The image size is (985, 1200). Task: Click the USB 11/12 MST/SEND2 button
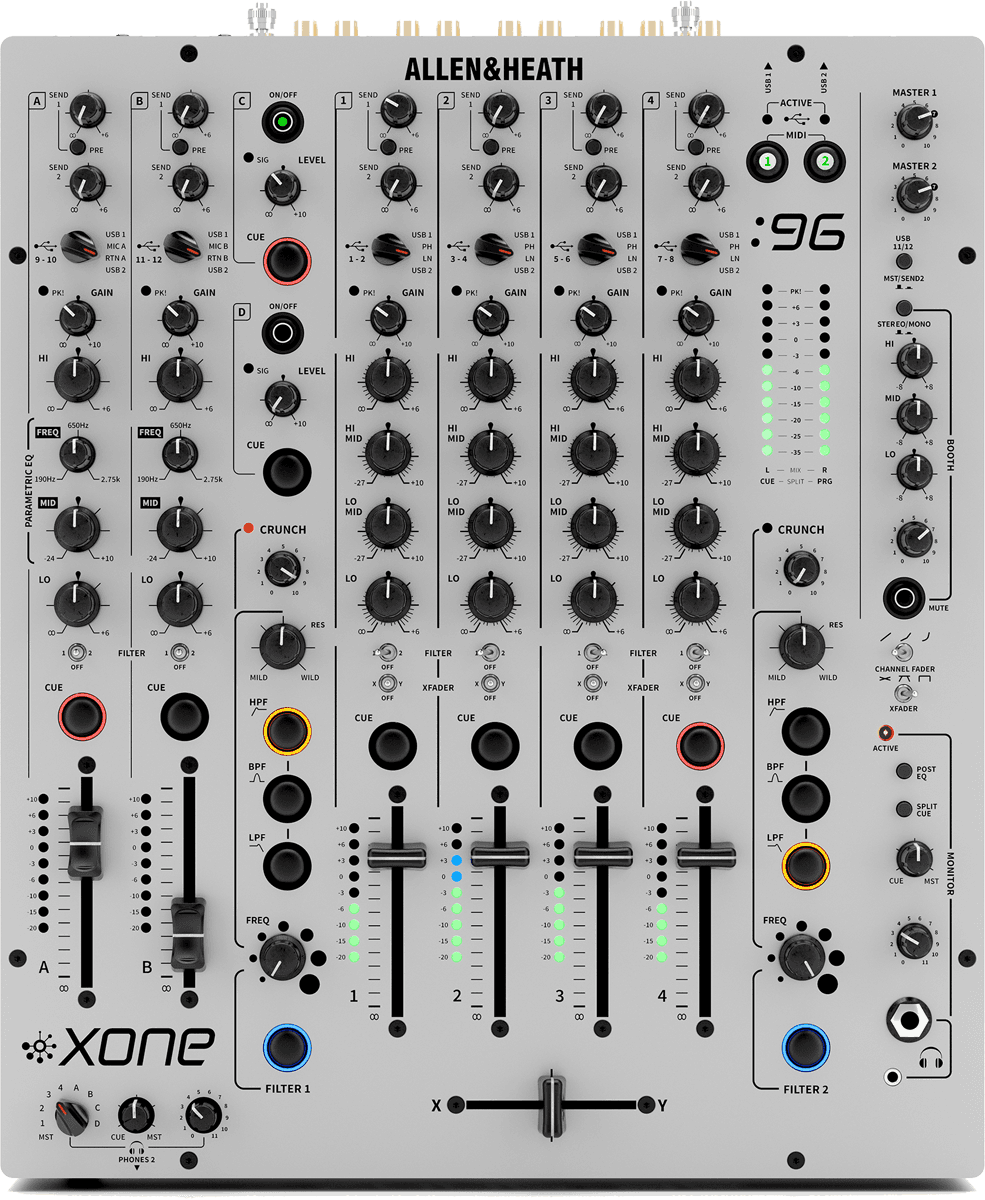pyautogui.click(x=903, y=261)
